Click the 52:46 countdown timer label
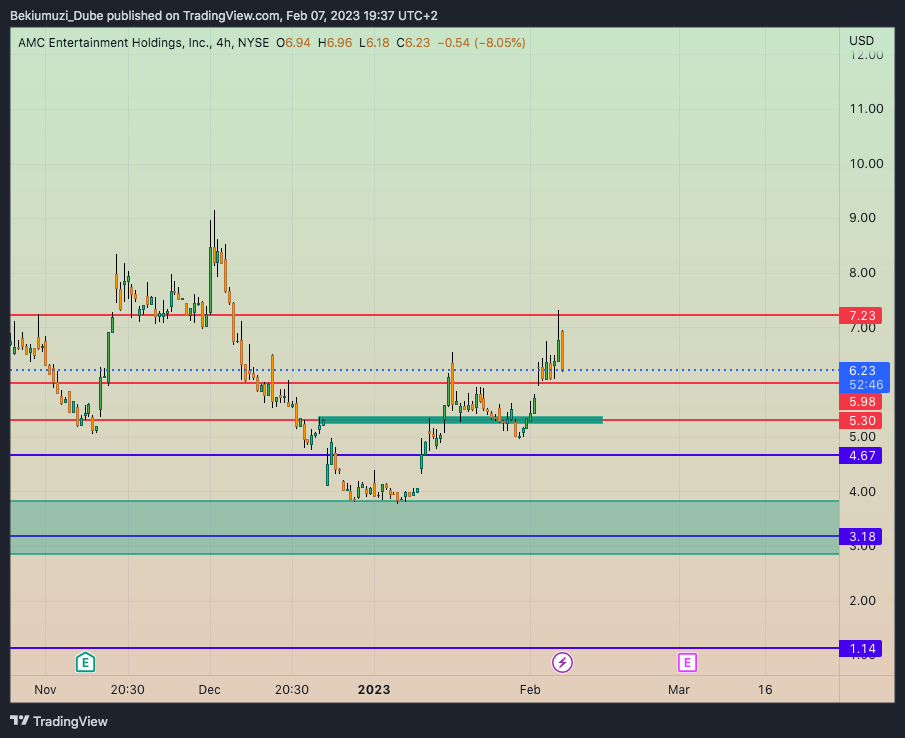Image resolution: width=905 pixels, height=738 pixels. [x=866, y=385]
